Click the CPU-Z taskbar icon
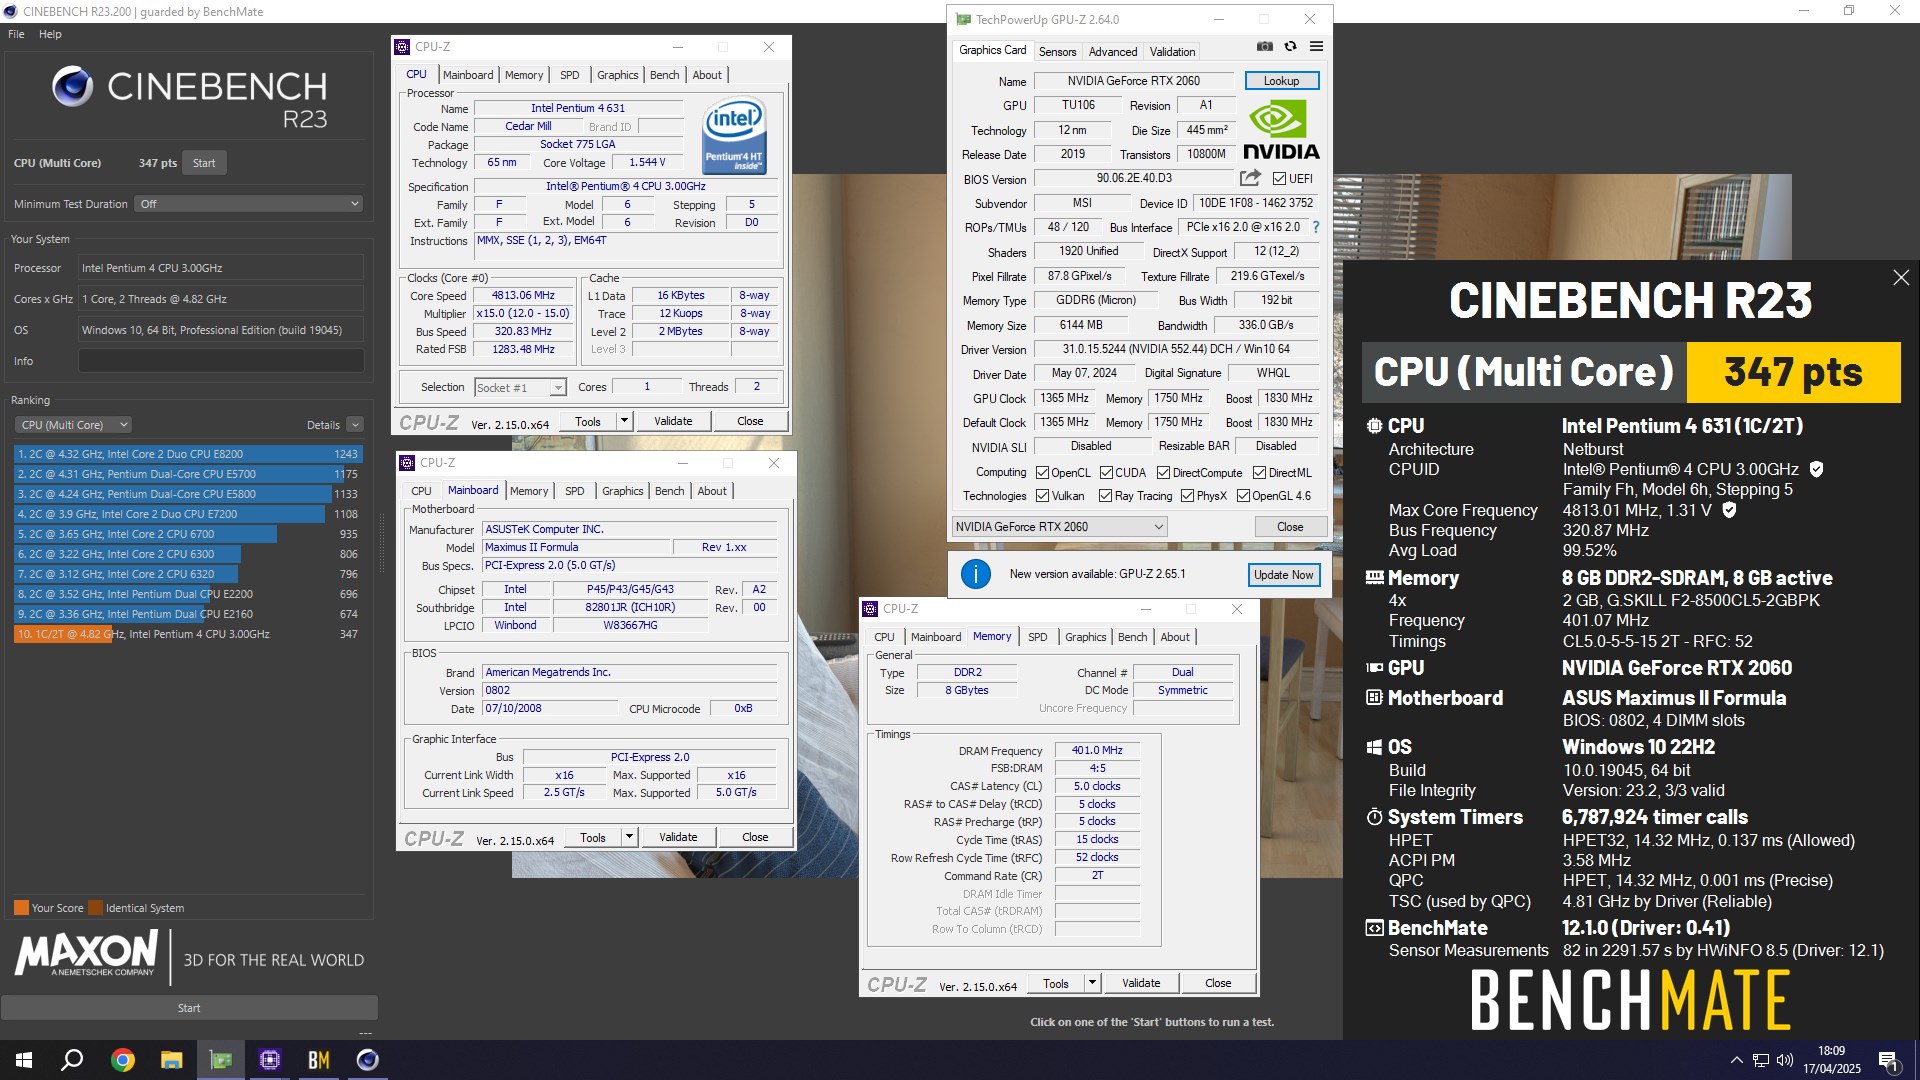Viewport: 1920px width, 1080px height. coord(269,1060)
